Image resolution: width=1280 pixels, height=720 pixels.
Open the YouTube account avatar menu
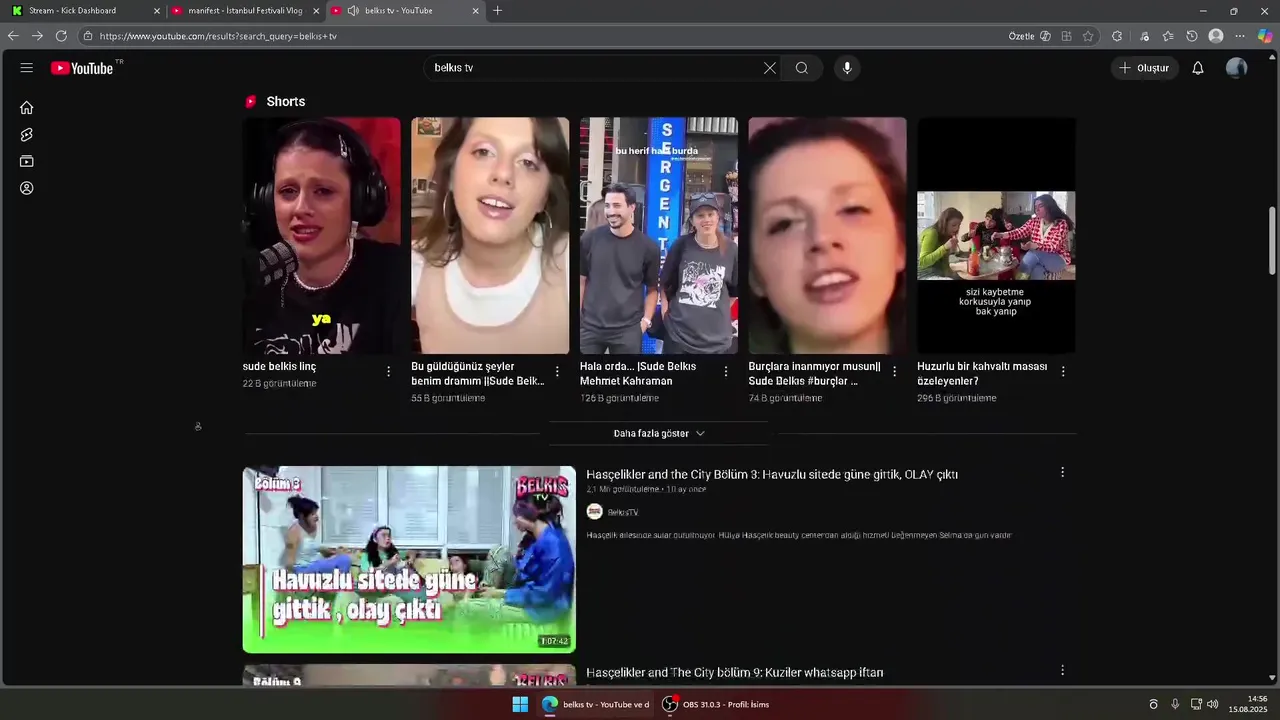[1237, 68]
